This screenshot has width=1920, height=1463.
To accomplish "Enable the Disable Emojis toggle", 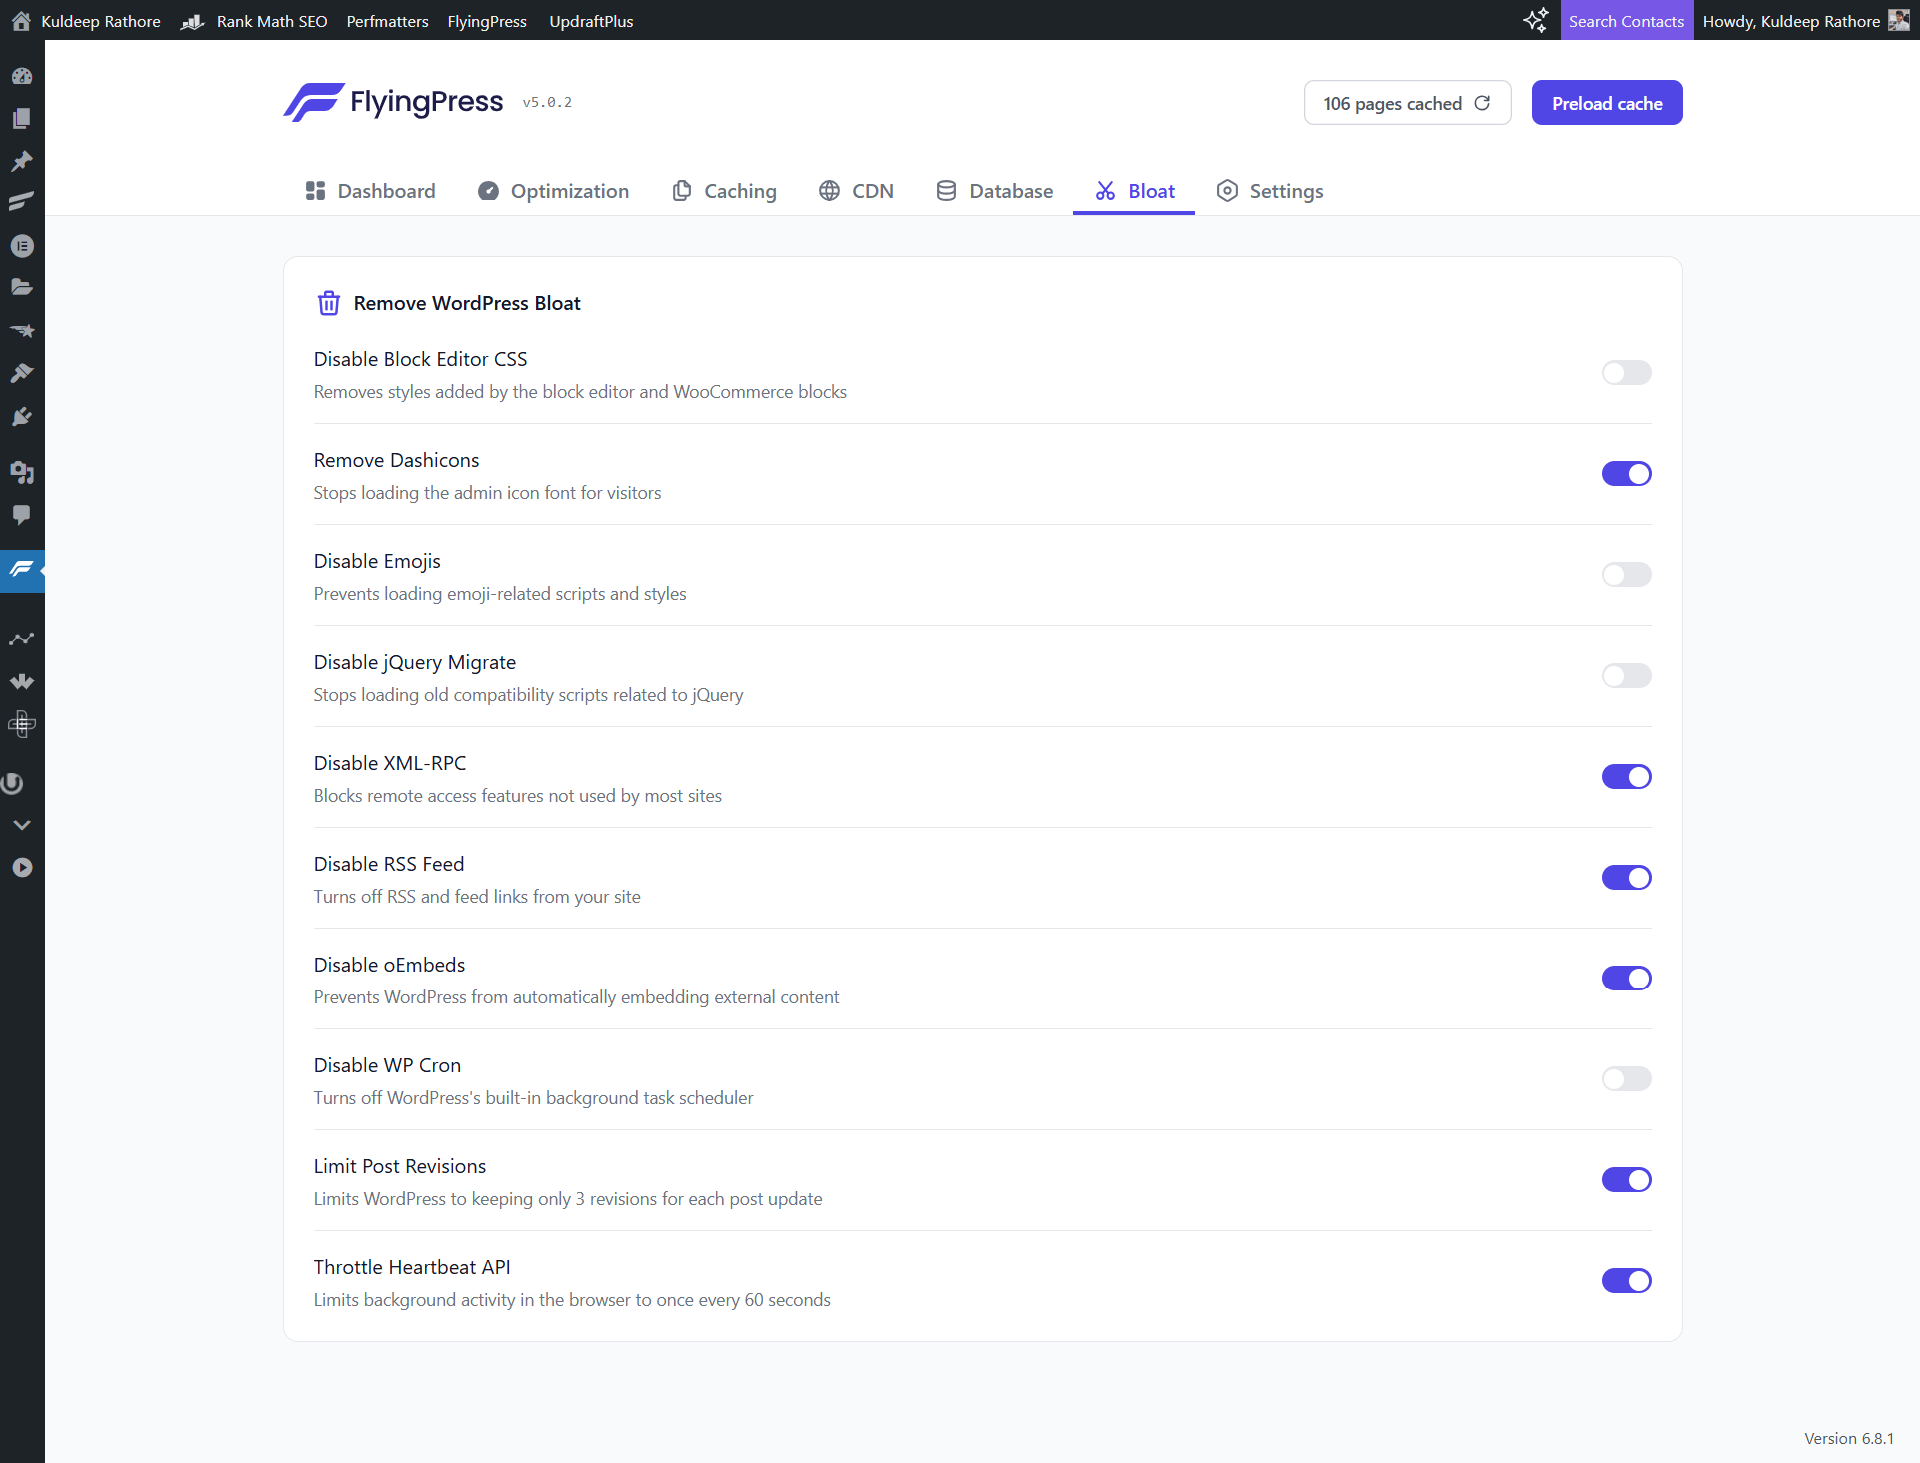I will (1626, 574).
